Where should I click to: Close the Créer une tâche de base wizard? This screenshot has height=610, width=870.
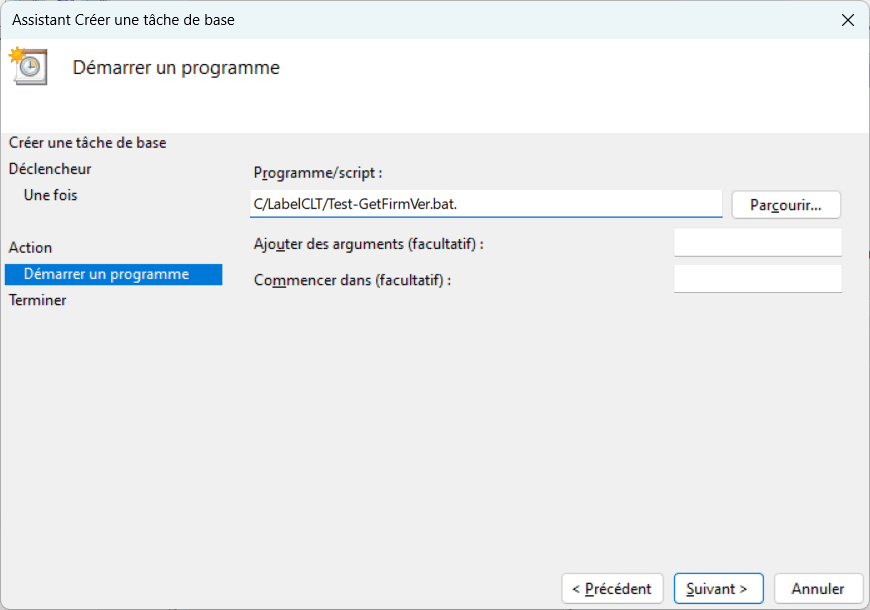(x=847, y=19)
